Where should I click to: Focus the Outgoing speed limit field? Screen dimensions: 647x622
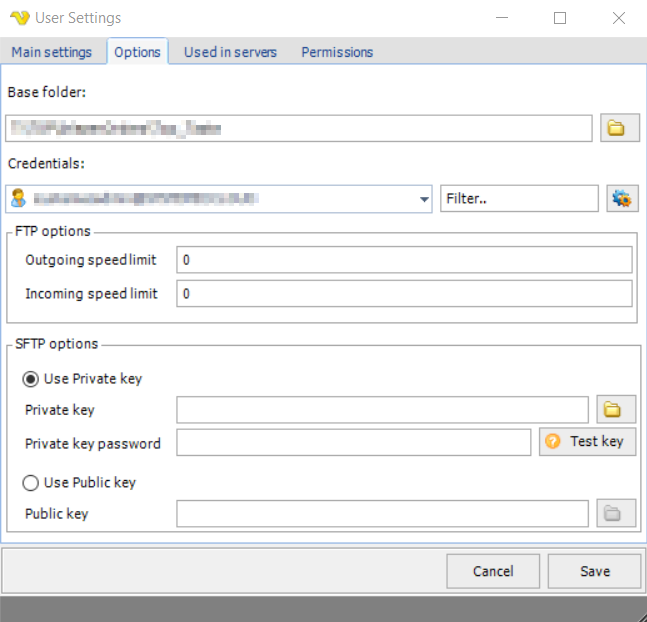point(403,260)
